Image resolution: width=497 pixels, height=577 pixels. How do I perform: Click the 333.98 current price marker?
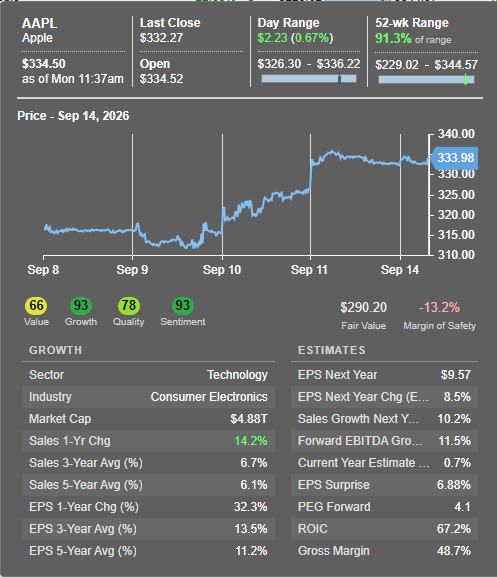(x=454, y=158)
